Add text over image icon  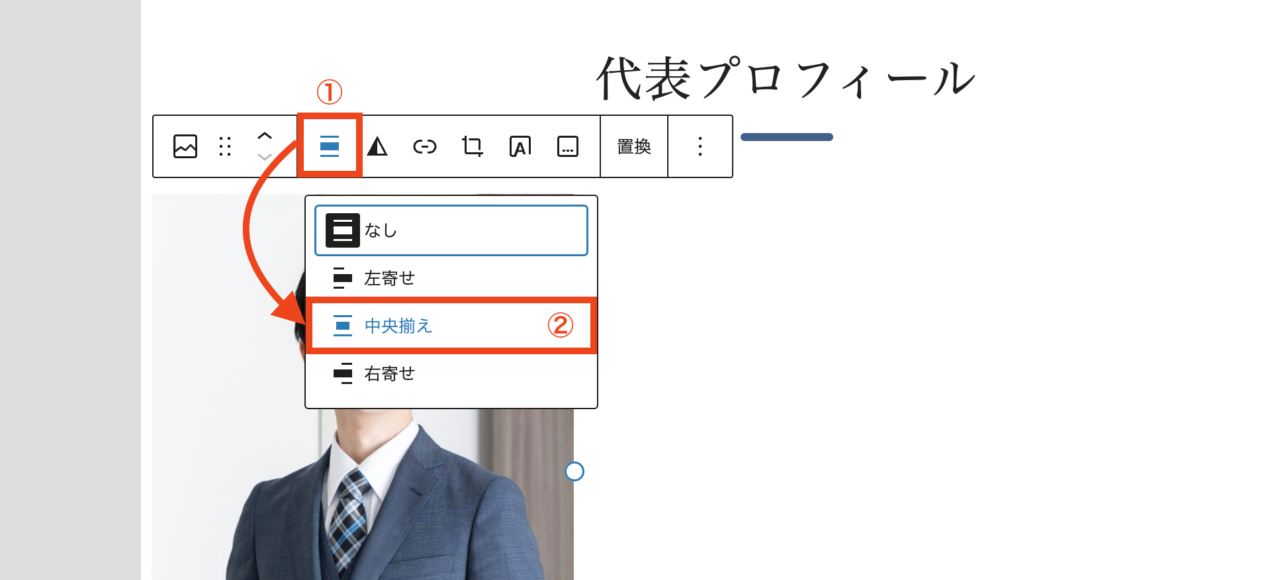[520, 146]
